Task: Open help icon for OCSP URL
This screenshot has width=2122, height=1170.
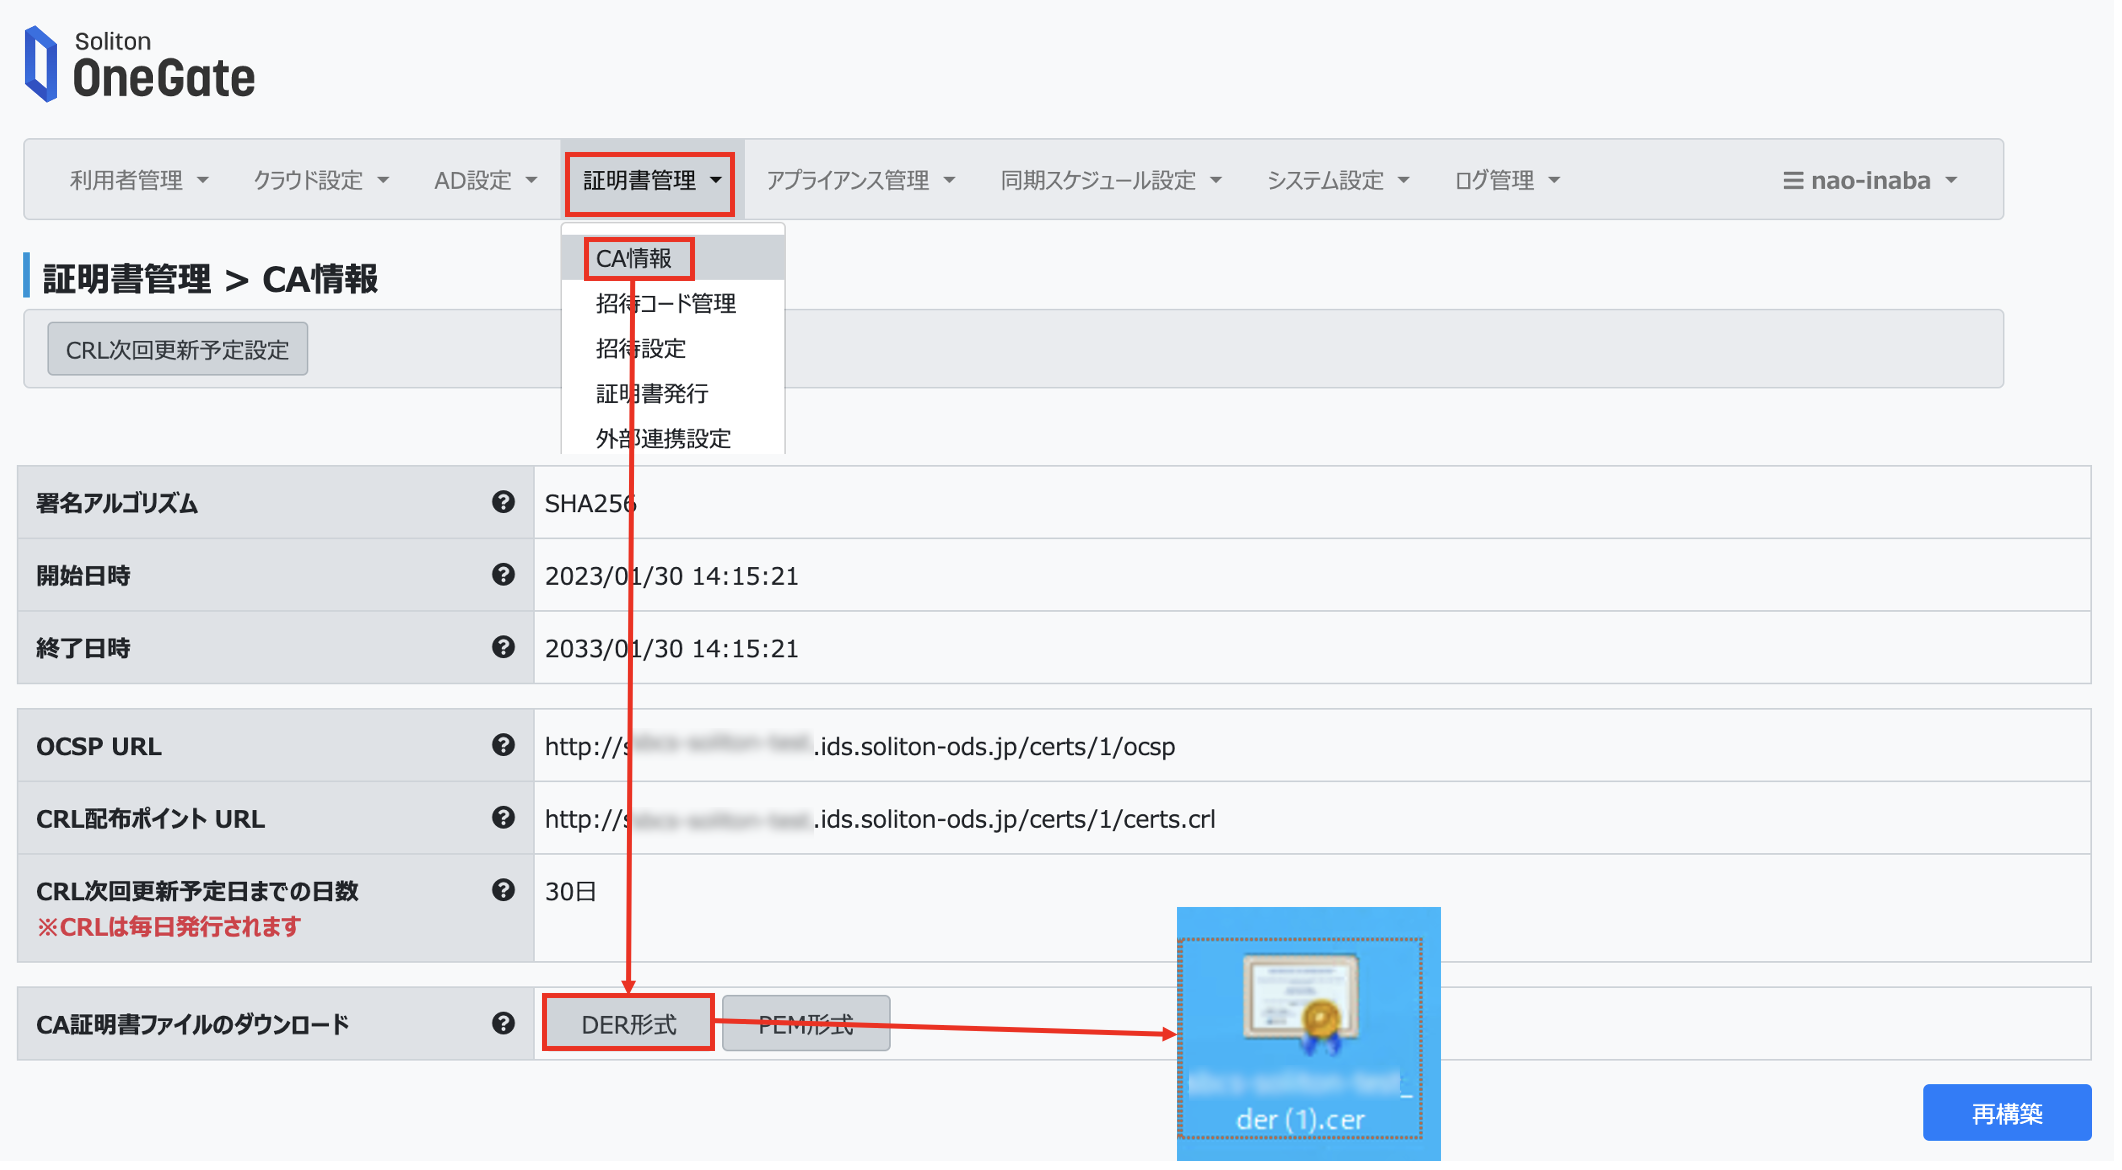Action: [503, 746]
